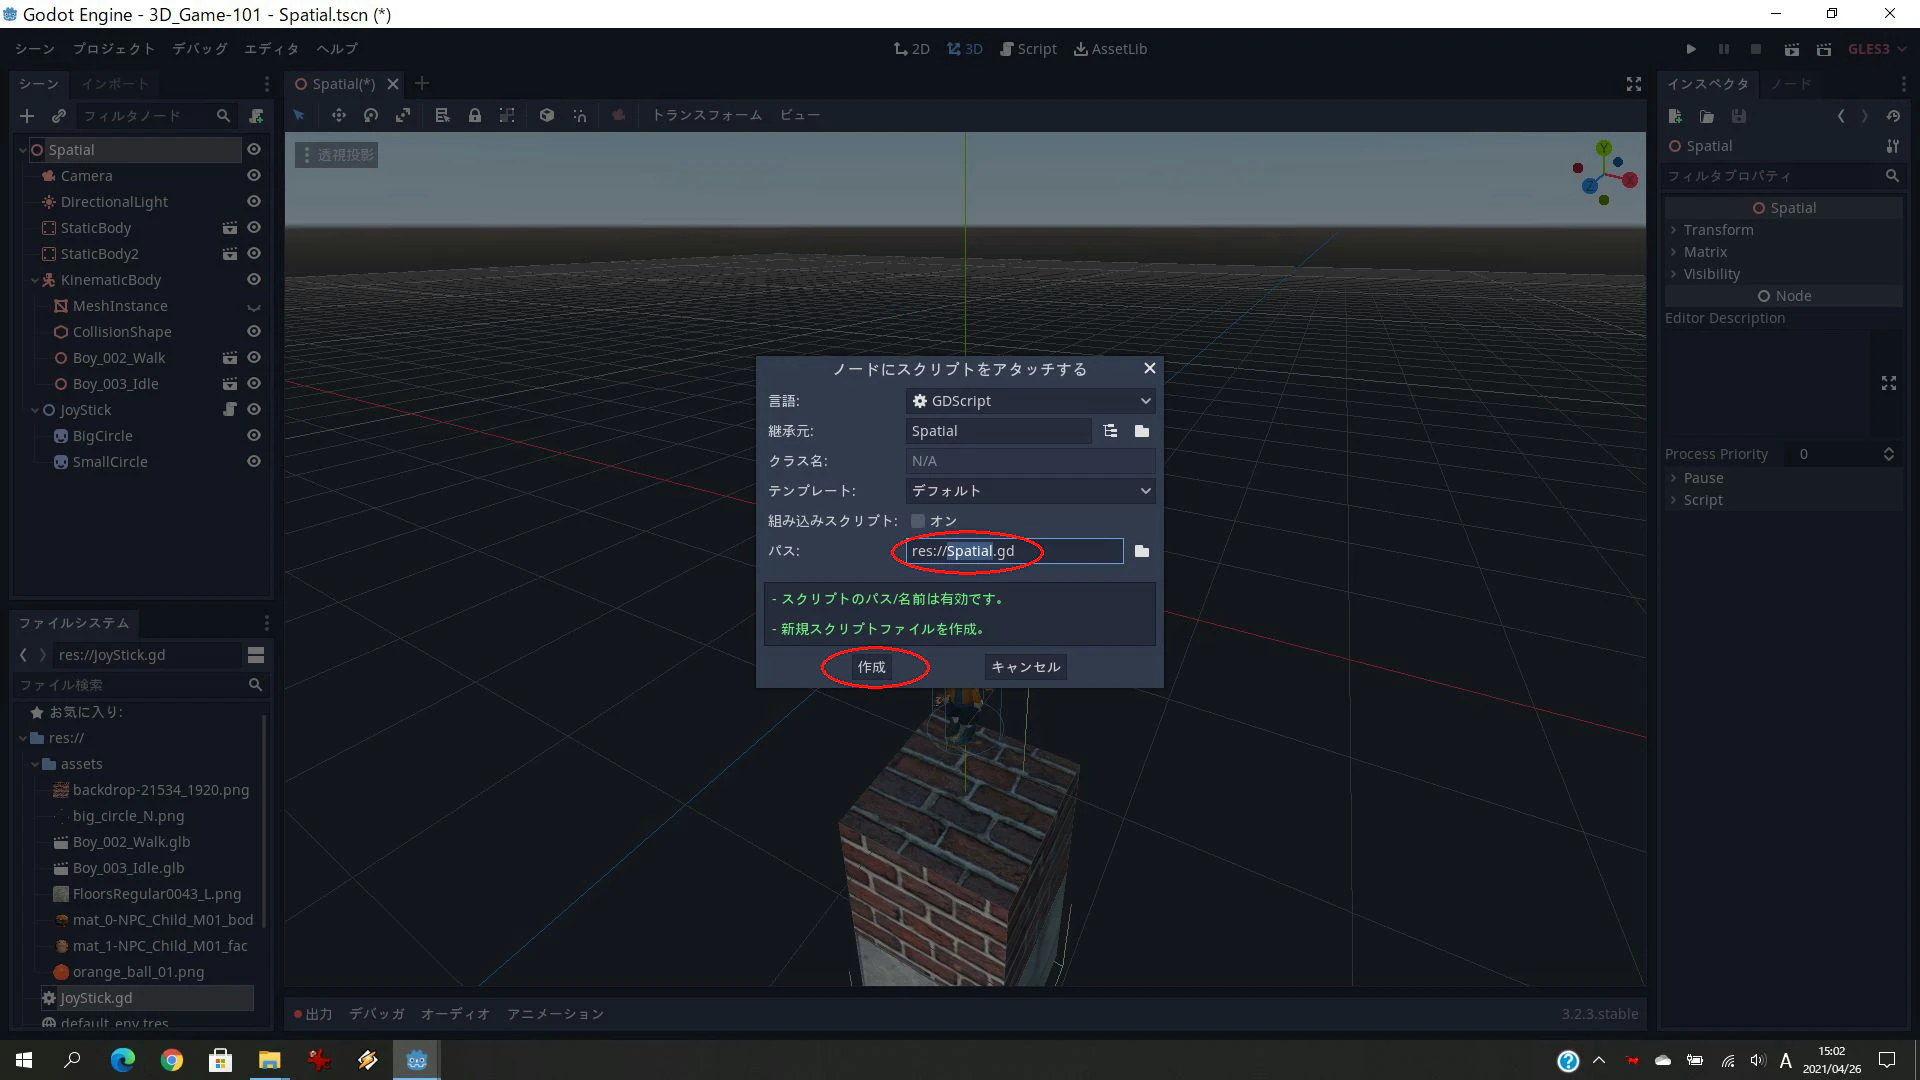Add a new child node with plus icon
This screenshot has height=1080, width=1920.
27,116
